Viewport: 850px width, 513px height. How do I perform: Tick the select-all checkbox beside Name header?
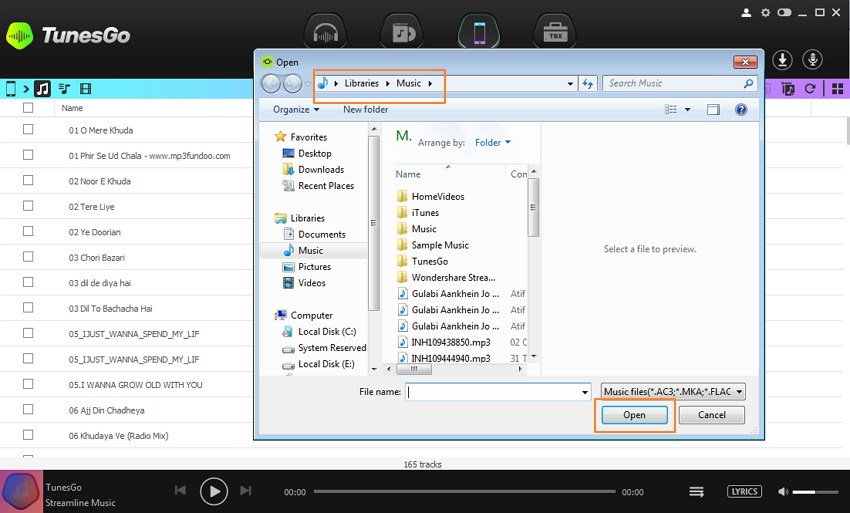28,108
